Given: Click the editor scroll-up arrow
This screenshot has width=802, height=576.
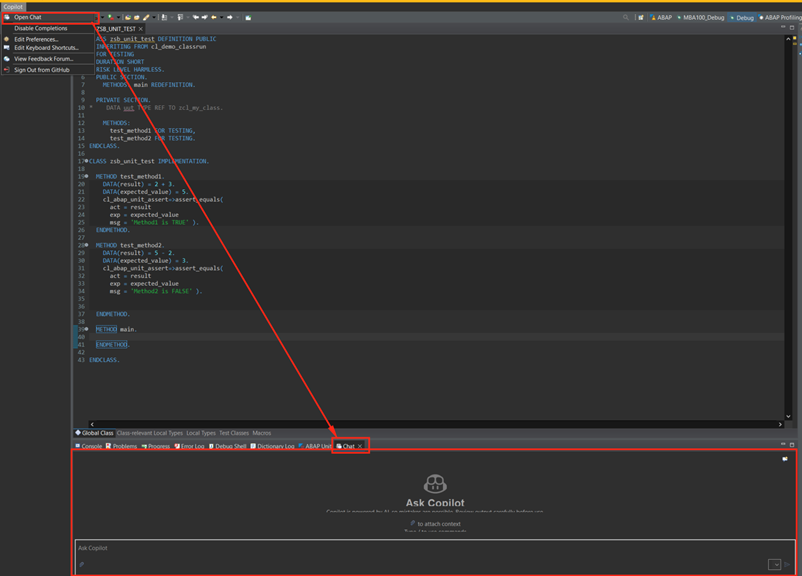Looking at the screenshot, I should (x=788, y=39).
